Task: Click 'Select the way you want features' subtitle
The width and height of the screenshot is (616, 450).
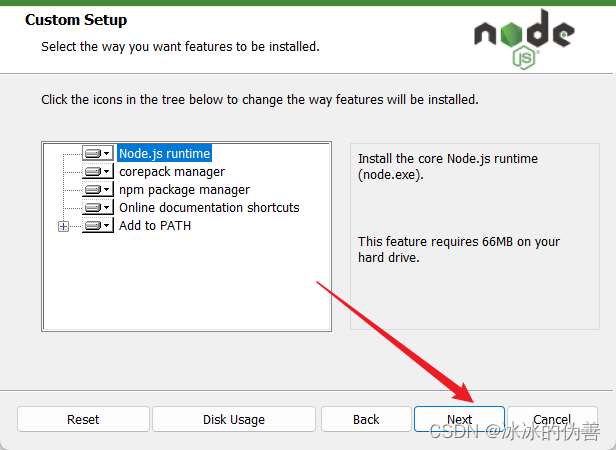Action: tap(180, 47)
